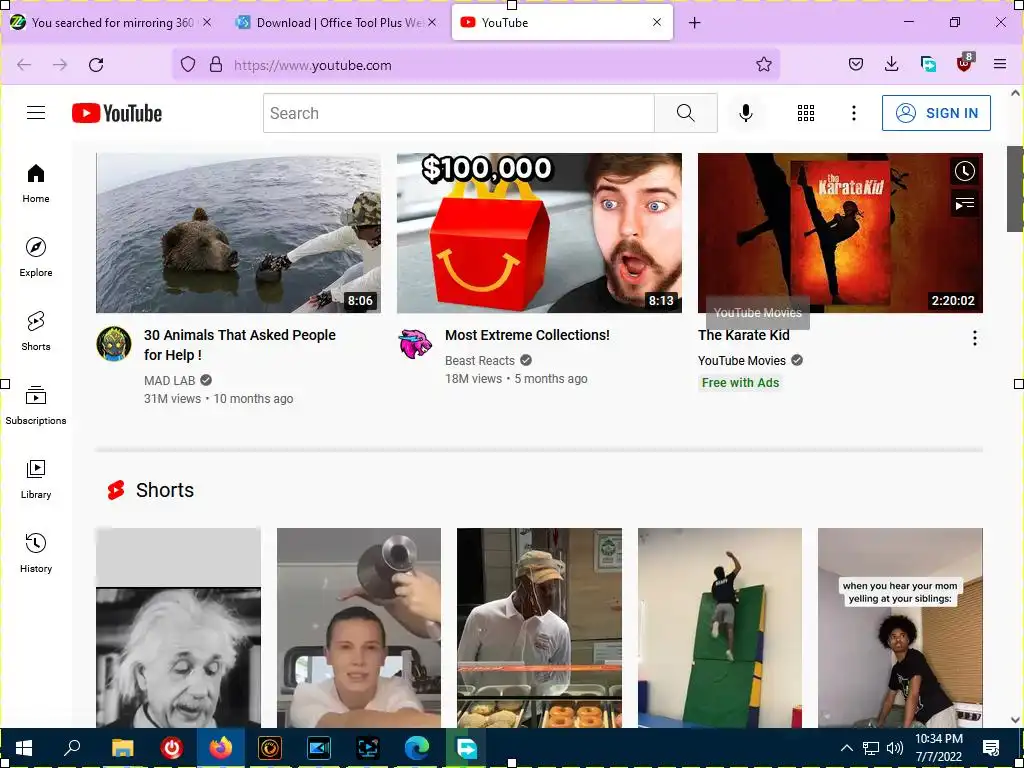Start voice search with microphone icon
This screenshot has width=1024, height=768.
pyautogui.click(x=745, y=113)
